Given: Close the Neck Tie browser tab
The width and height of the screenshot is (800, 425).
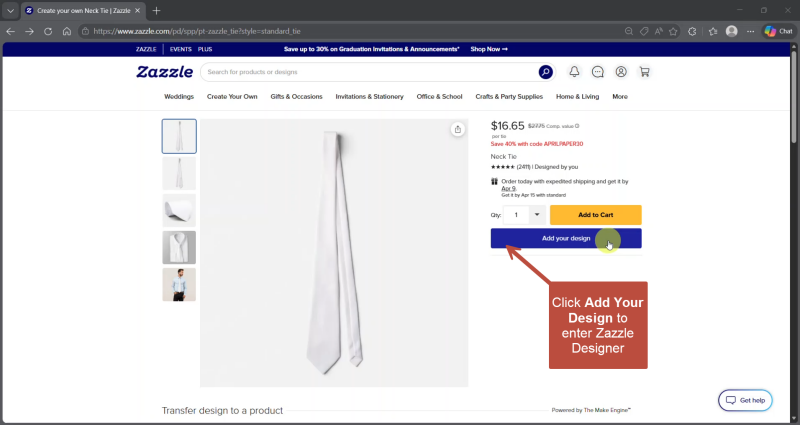Looking at the screenshot, I should point(137,11).
